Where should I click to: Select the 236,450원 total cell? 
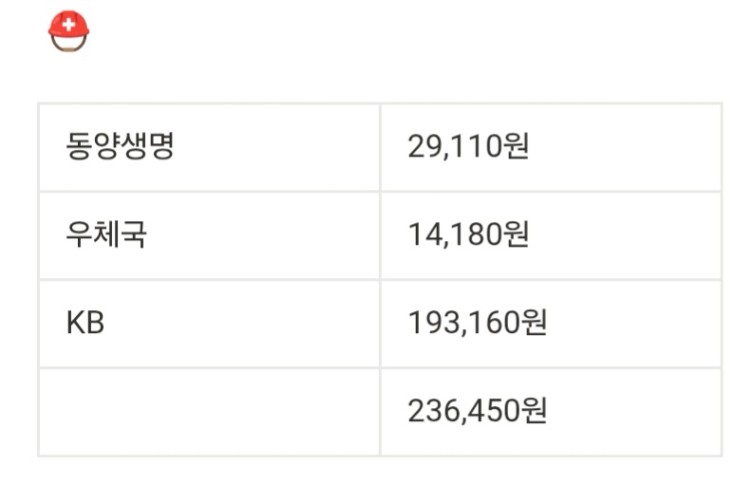click(x=551, y=412)
